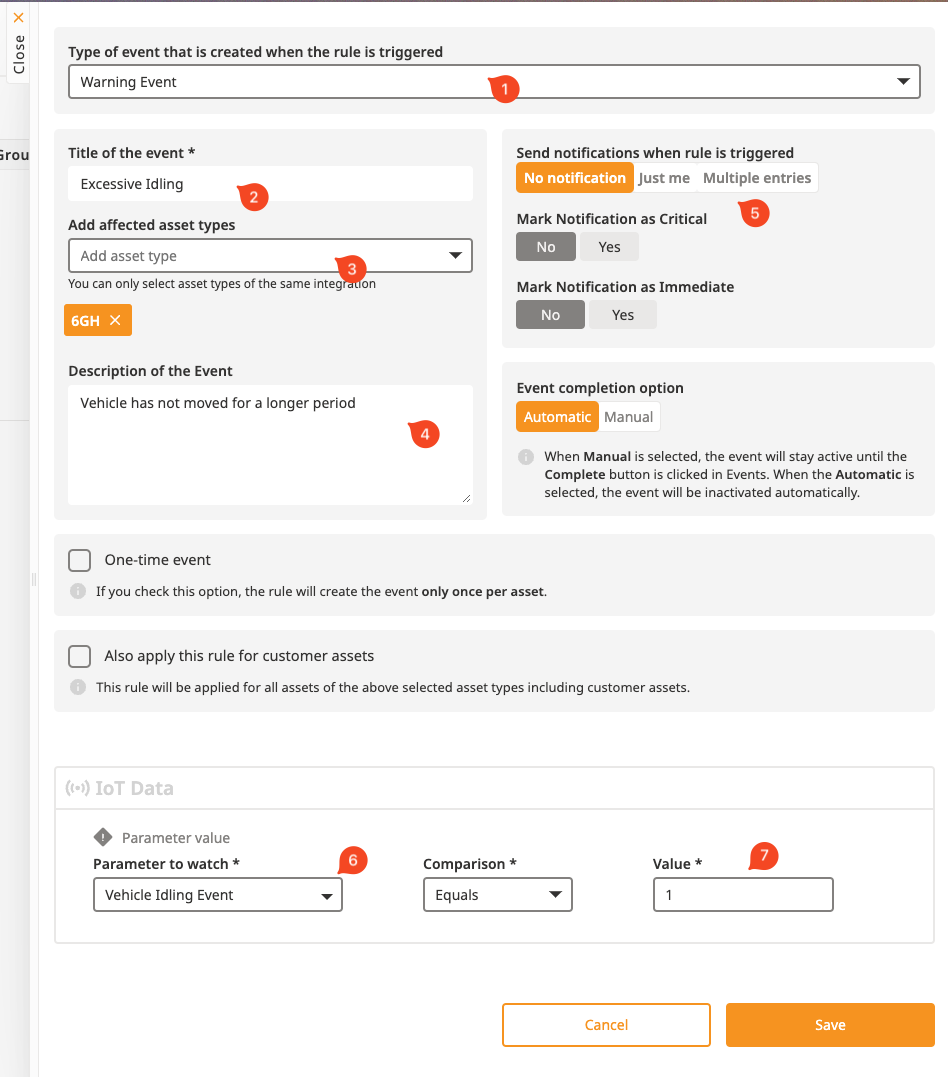Click the Title of the event field
The width and height of the screenshot is (948, 1077).
270,184
